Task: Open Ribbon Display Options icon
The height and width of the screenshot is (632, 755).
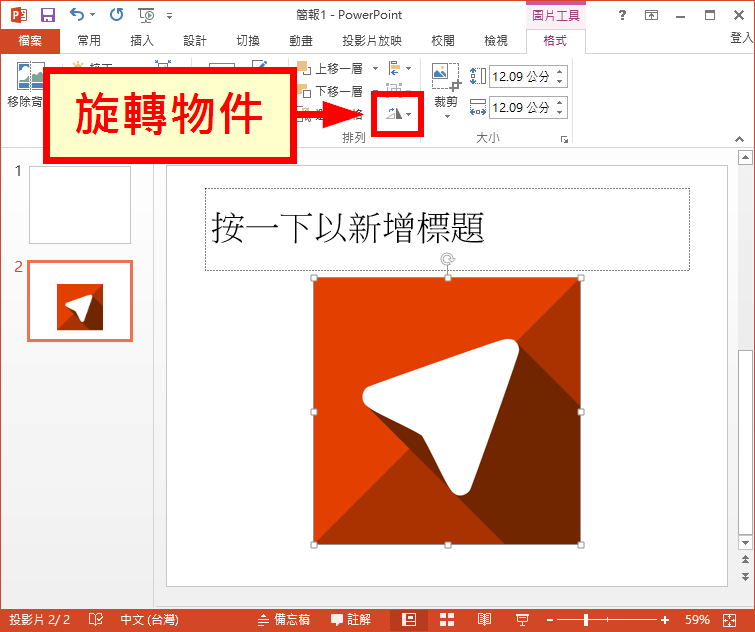Action: pyautogui.click(x=651, y=15)
